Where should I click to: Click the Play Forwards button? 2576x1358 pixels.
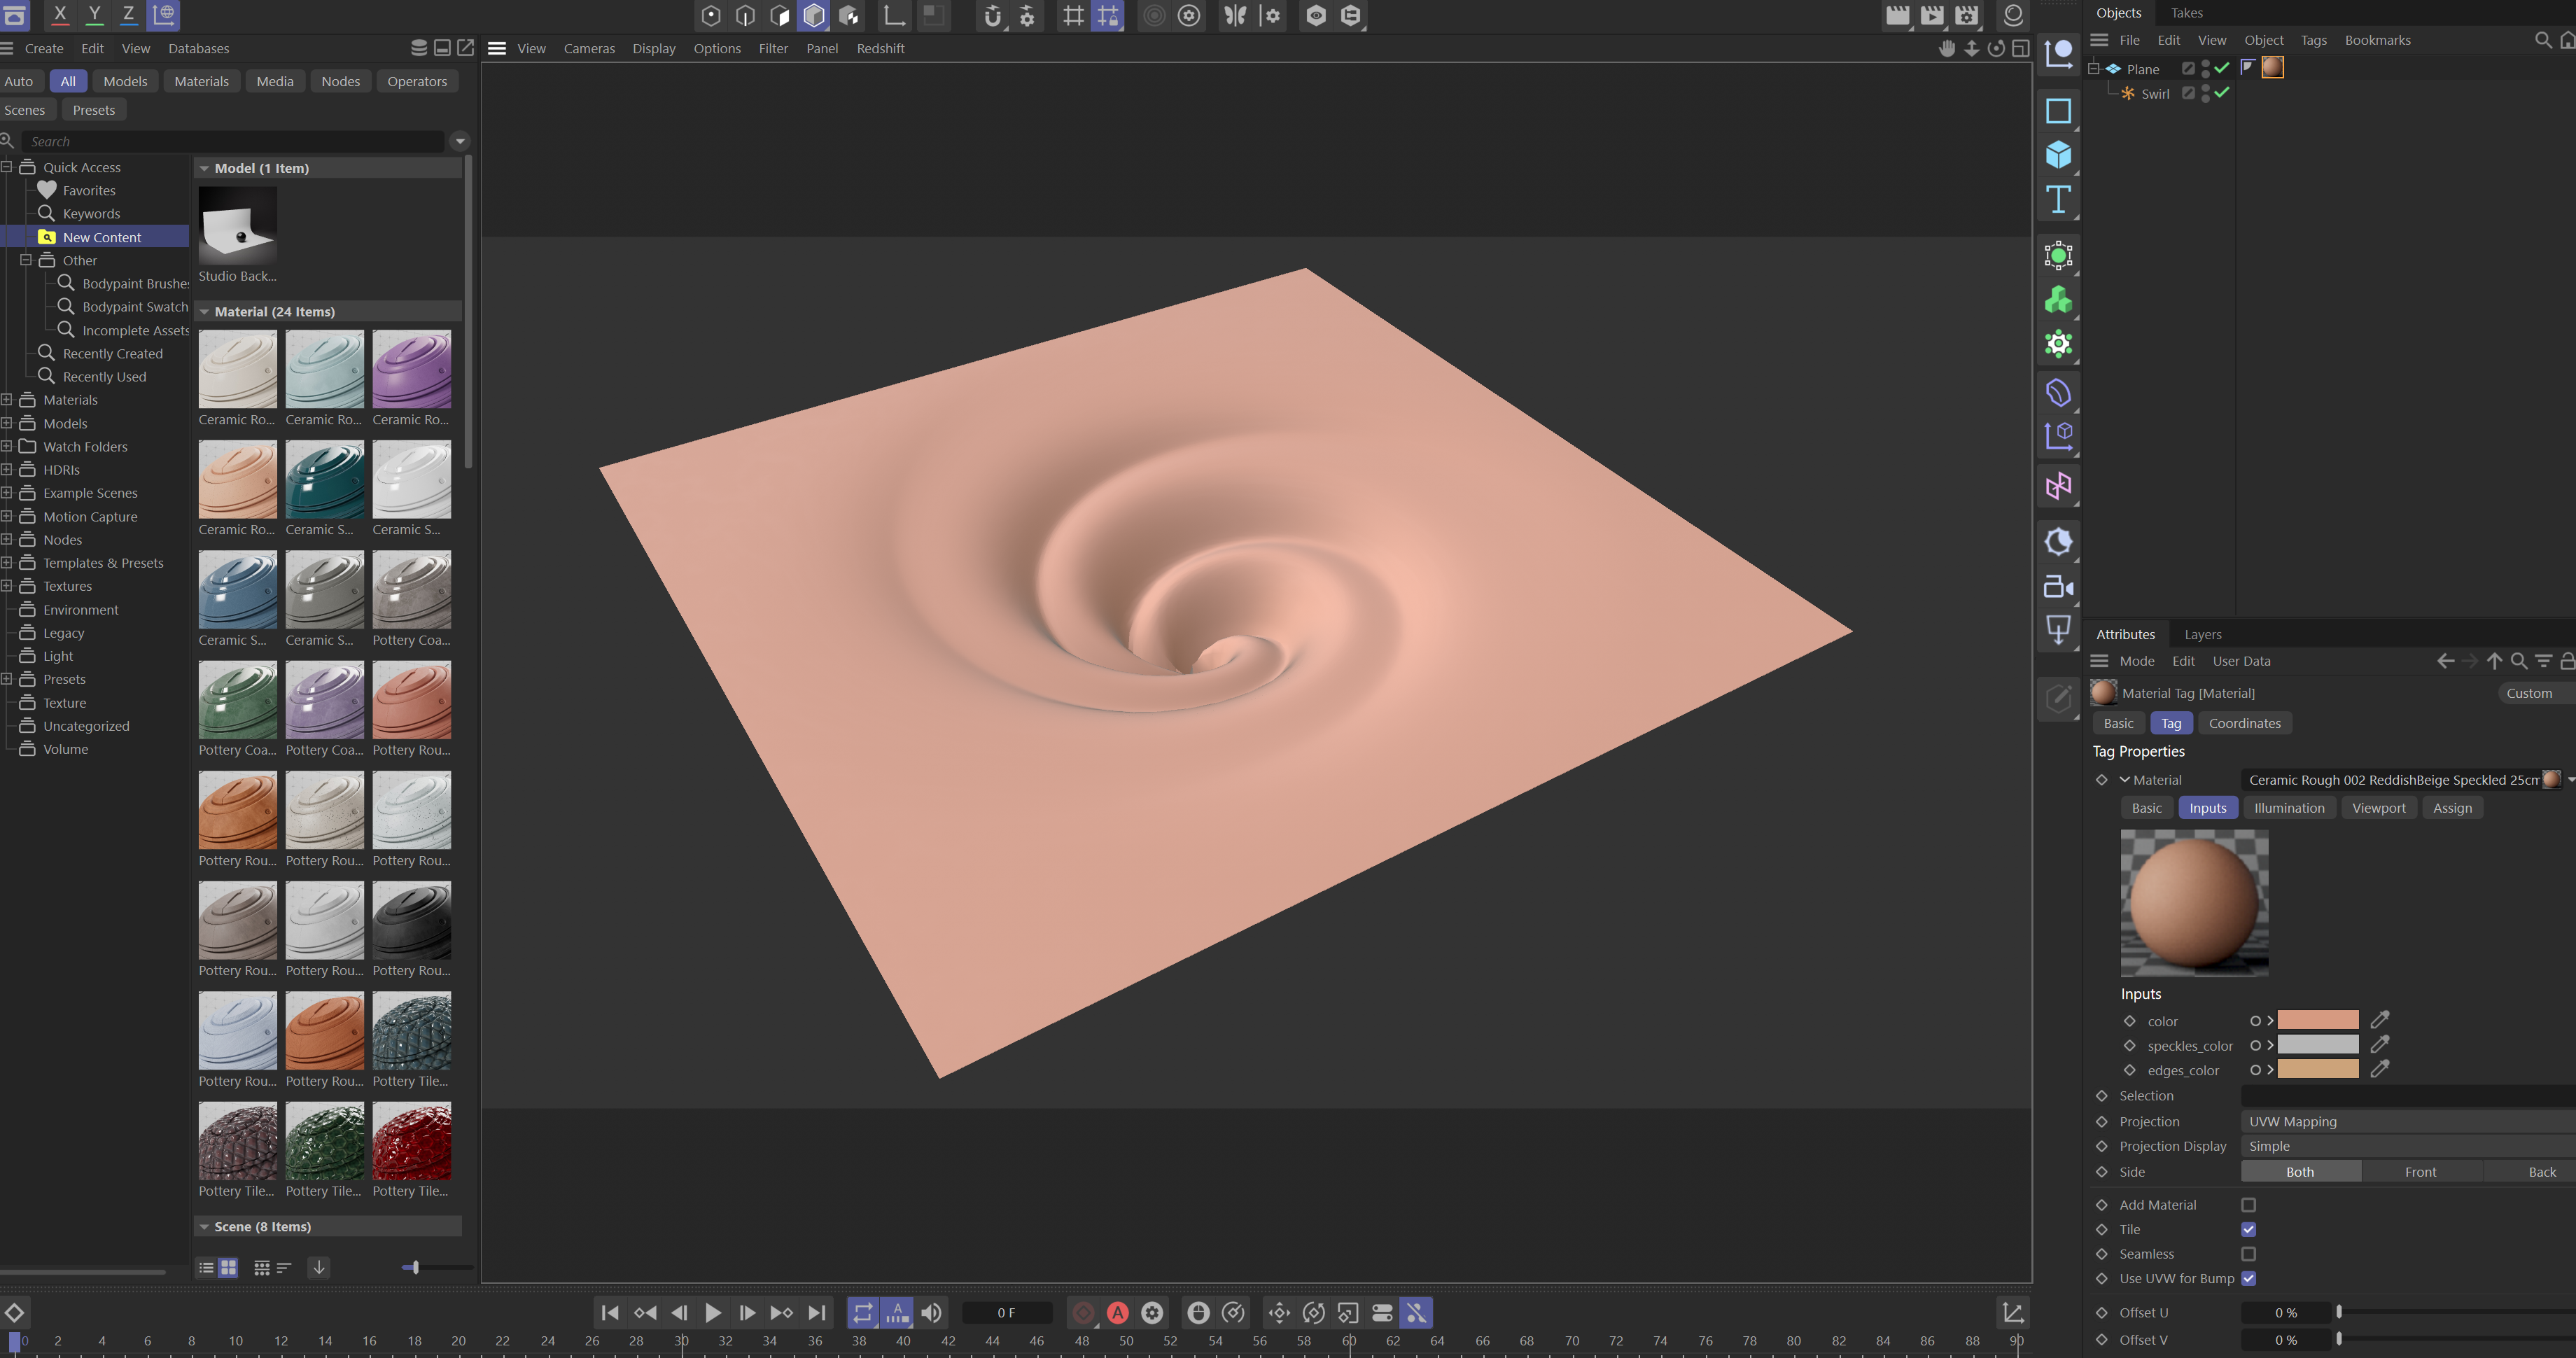[x=713, y=1313]
